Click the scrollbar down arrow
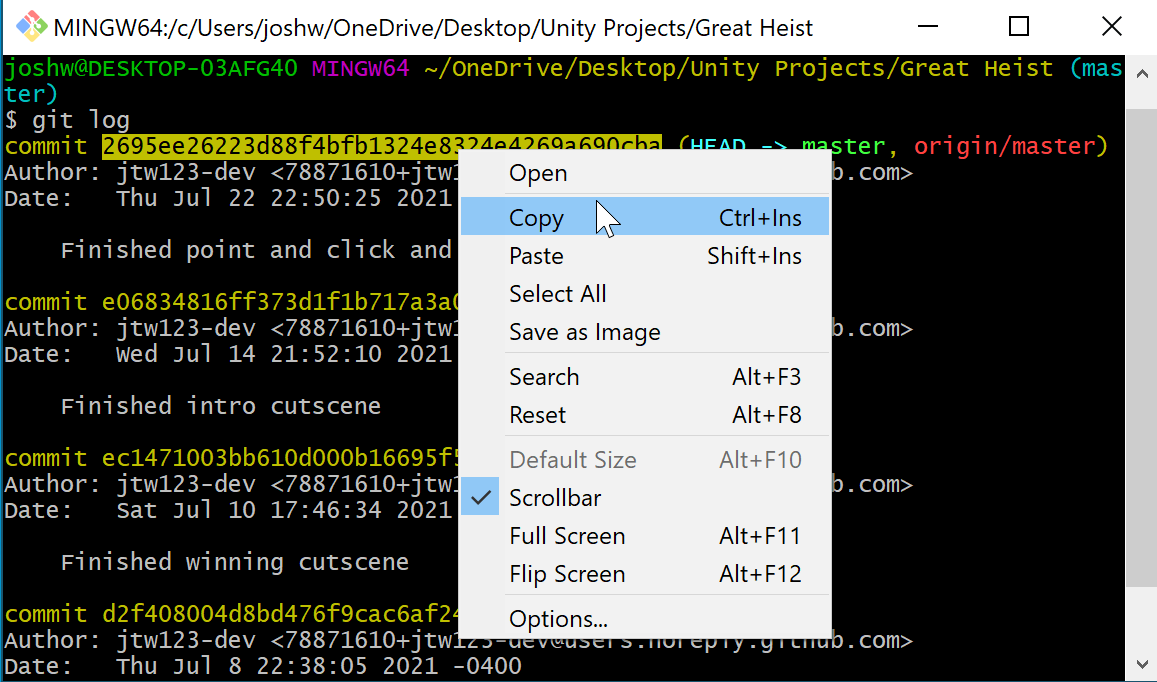 tap(1141, 663)
